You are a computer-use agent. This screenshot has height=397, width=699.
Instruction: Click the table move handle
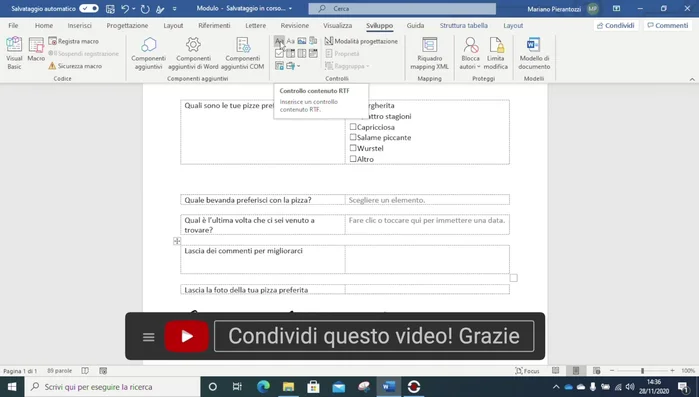tap(177, 241)
